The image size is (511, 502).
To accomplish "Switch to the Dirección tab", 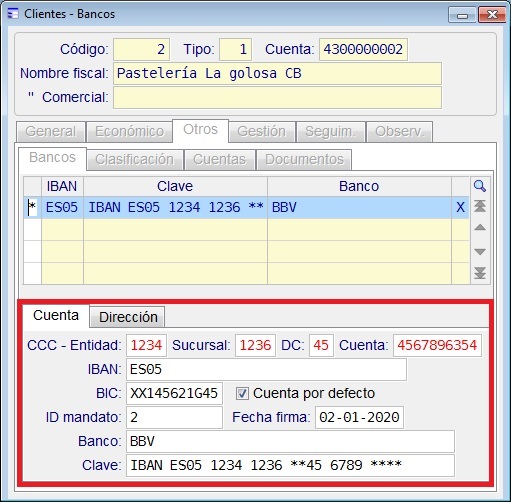I will tap(128, 317).
